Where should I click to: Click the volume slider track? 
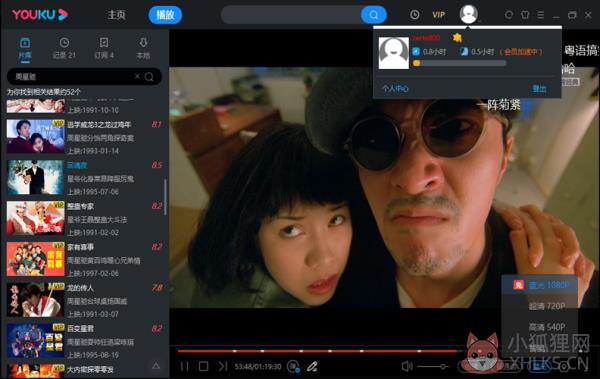(x=432, y=367)
